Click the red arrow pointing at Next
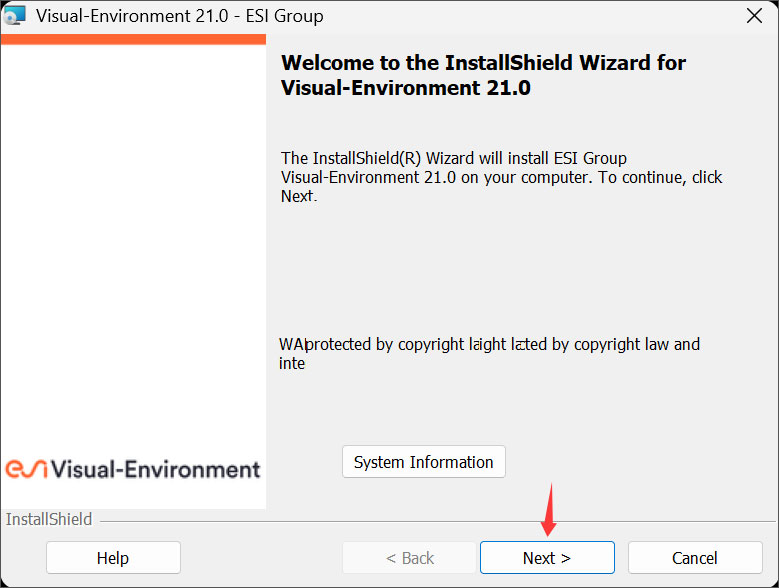Viewport: 779px width, 588px height. point(547,510)
